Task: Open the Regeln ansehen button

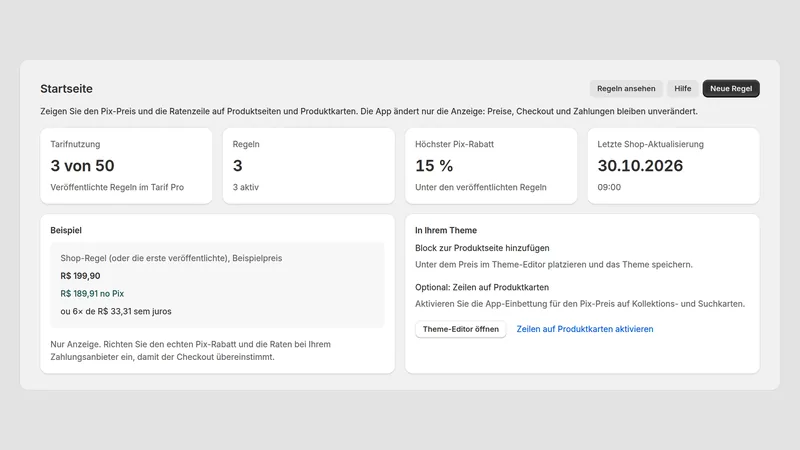Action: (626, 88)
